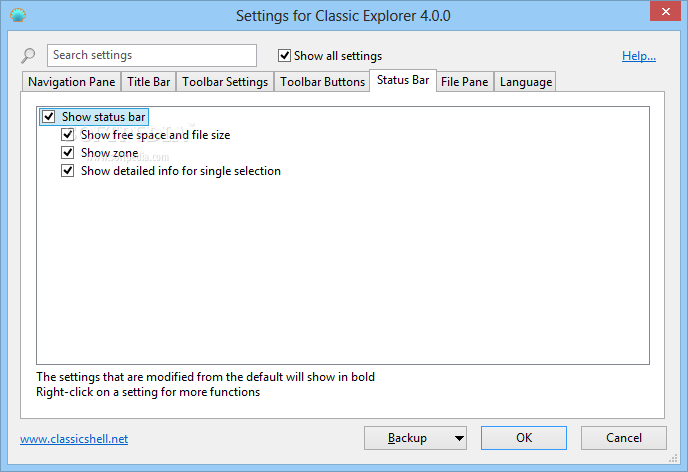This screenshot has height=472, width=688.
Task: Uncheck Show status bar option
Action: 49,117
